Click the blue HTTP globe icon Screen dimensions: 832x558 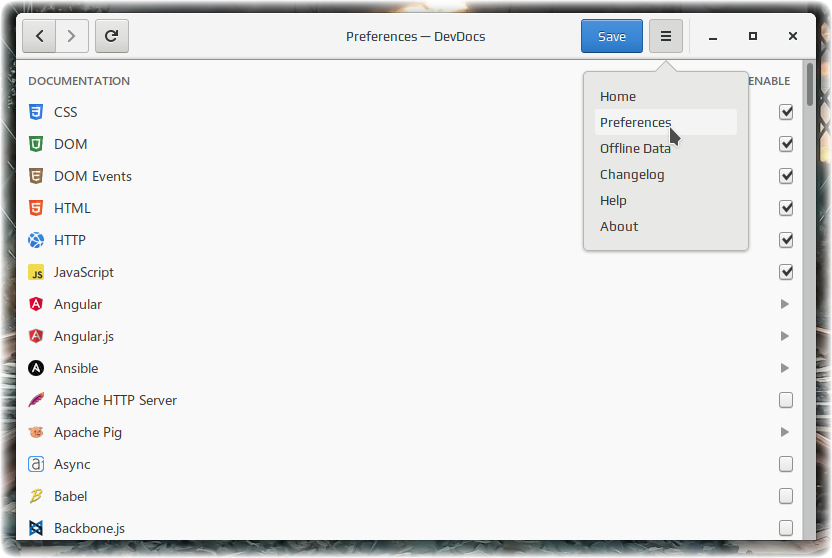tap(36, 240)
